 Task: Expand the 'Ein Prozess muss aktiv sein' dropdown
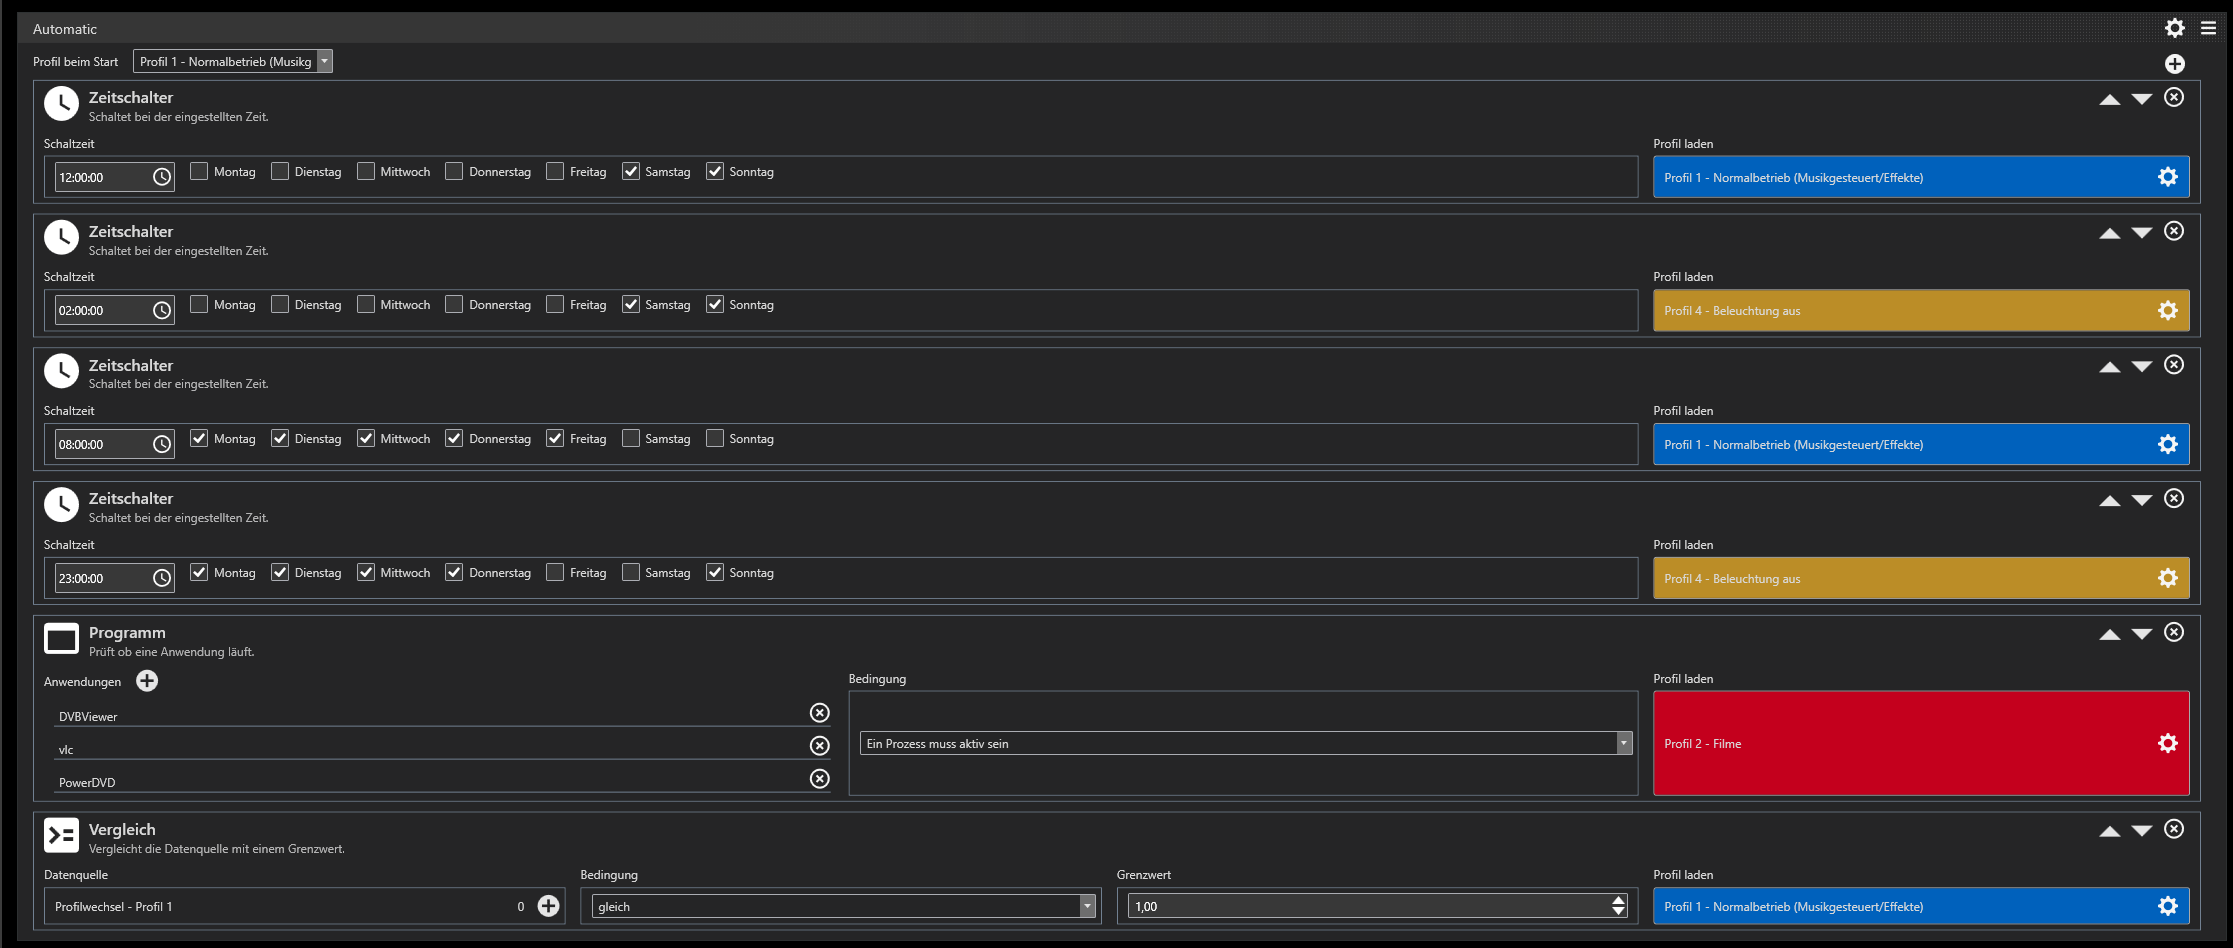pyautogui.click(x=1624, y=743)
